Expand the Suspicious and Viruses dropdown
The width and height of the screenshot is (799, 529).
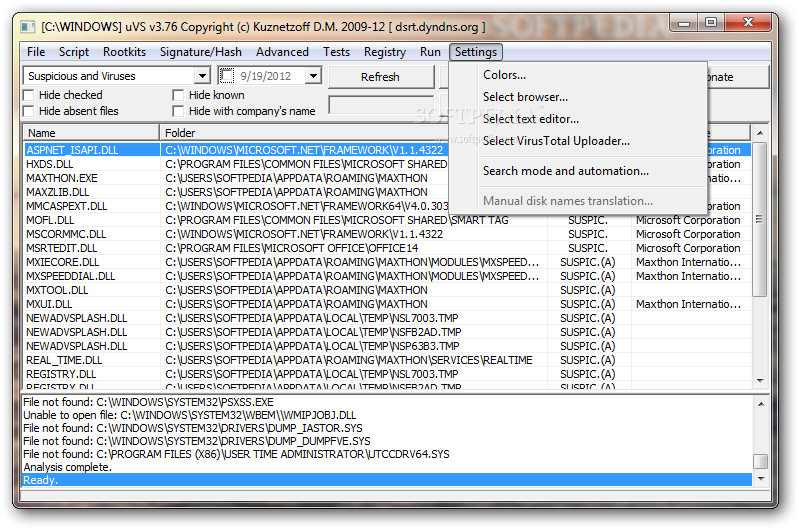pos(202,76)
